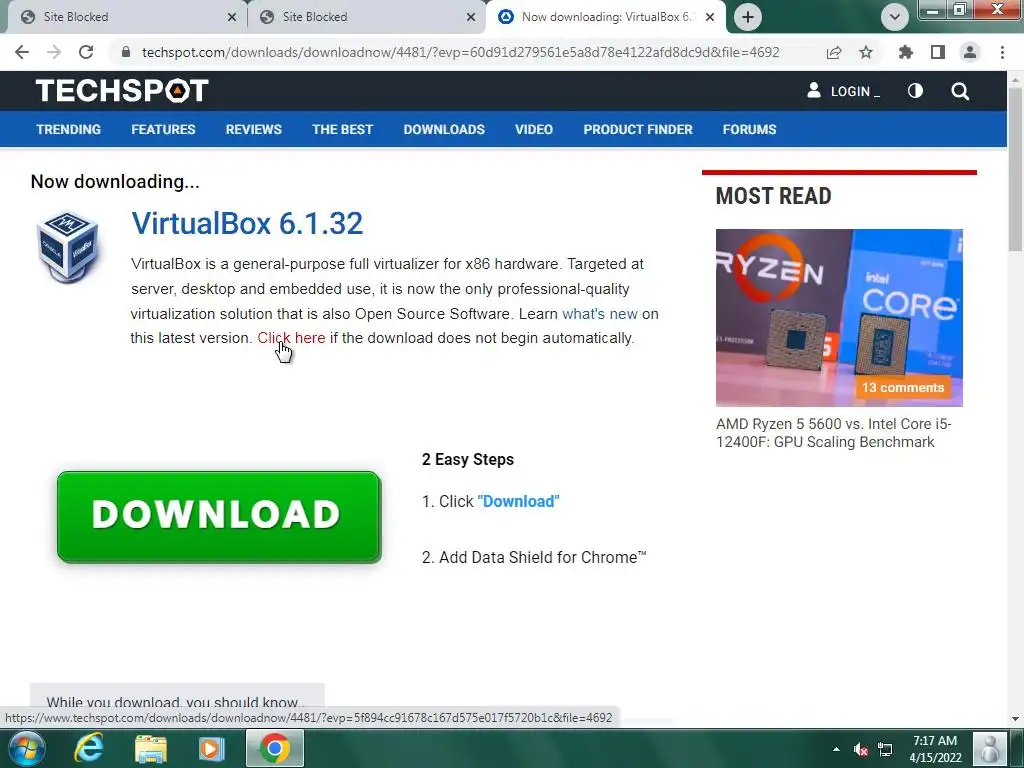Open the Extensions puzzle icon
Screen dimensions: 1024x768
point(906,52)
